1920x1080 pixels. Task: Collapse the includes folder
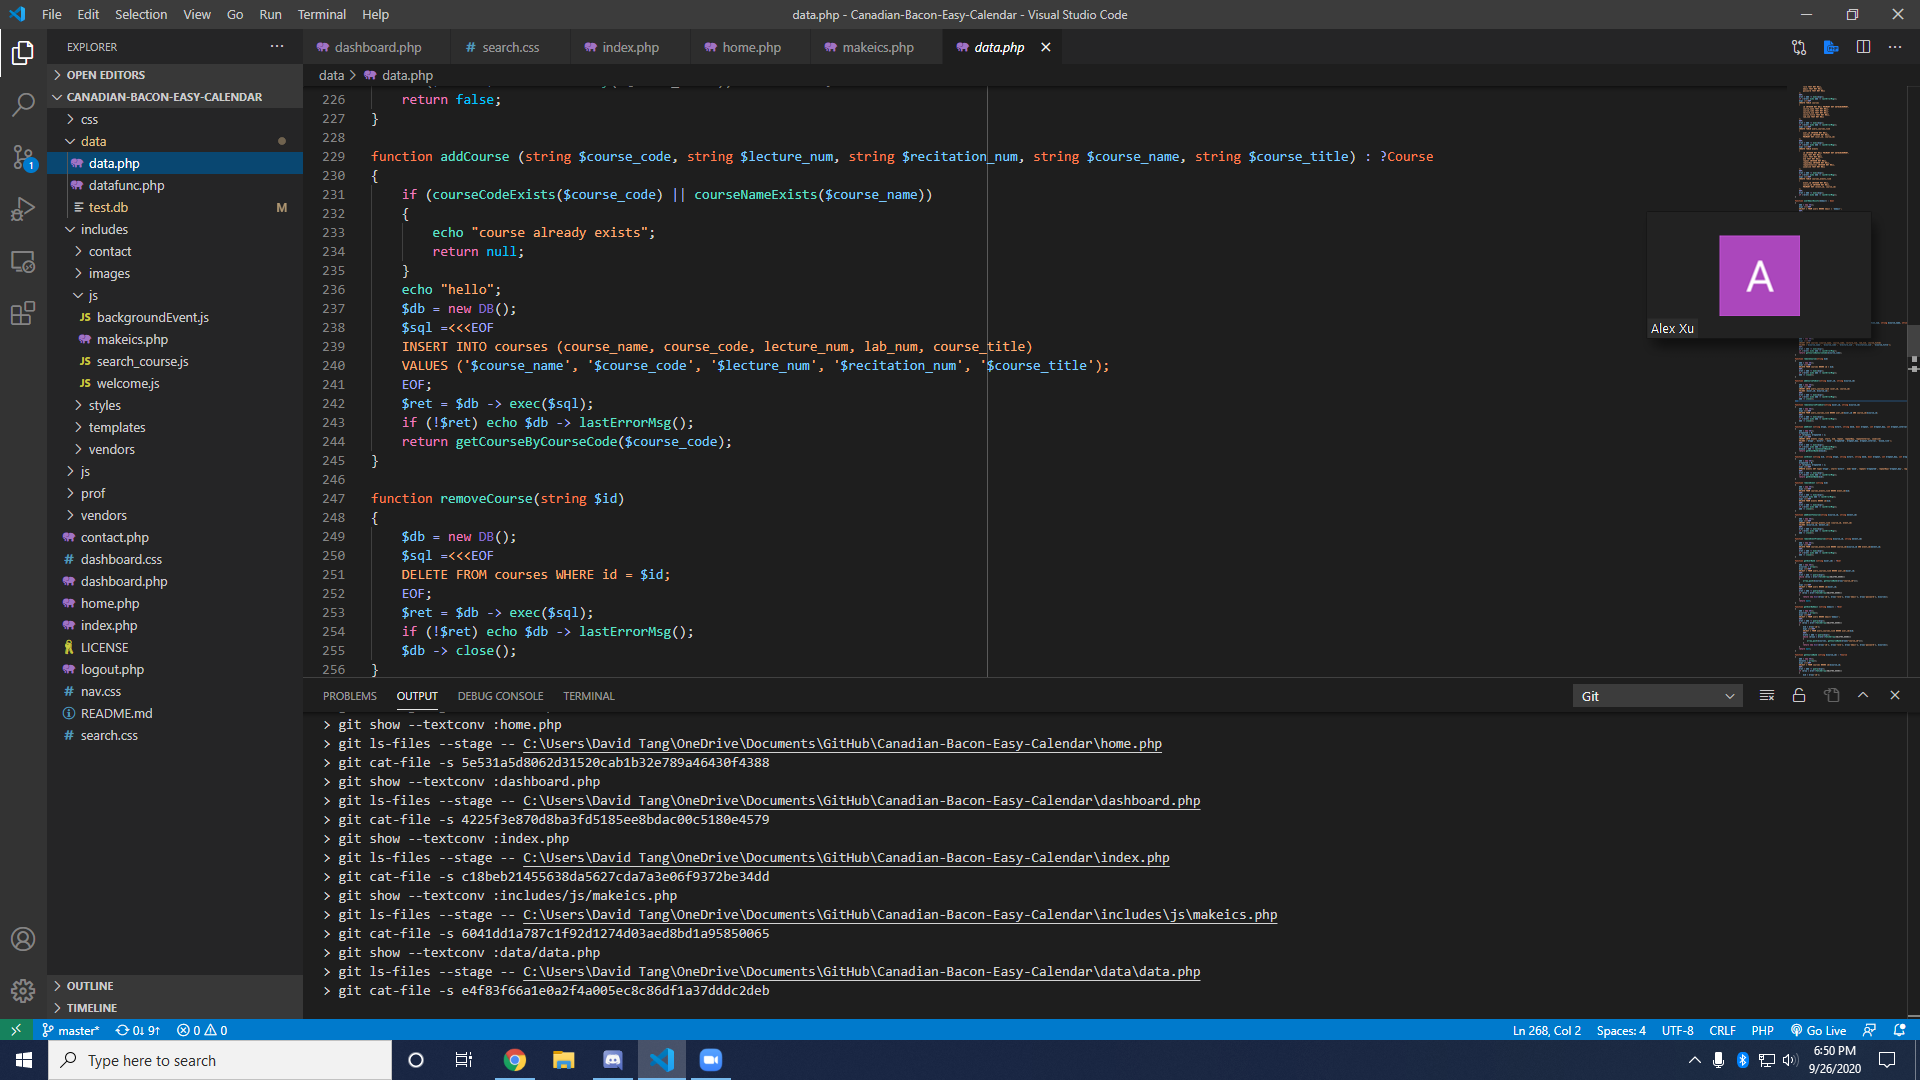point(104,229)
